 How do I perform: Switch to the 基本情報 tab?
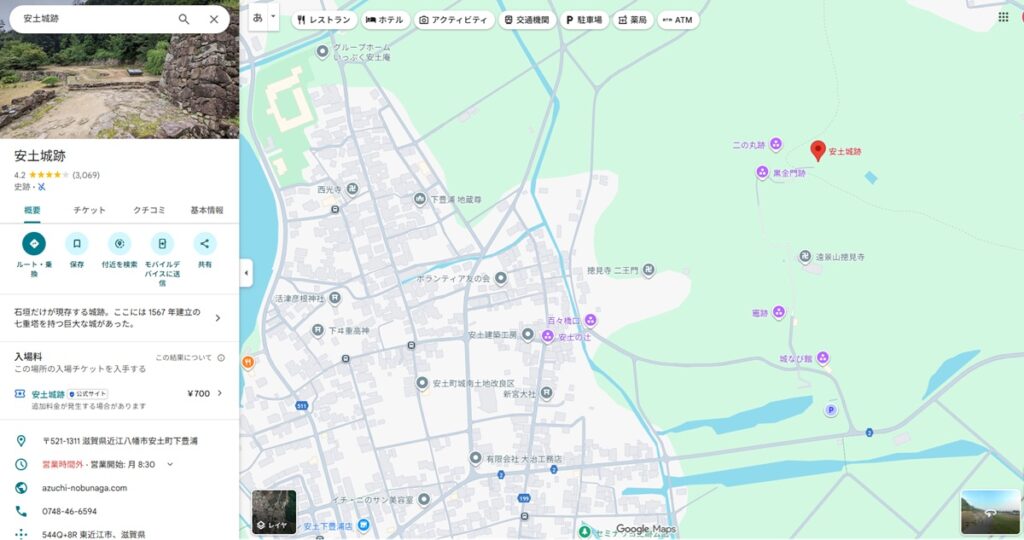(207, 210)
